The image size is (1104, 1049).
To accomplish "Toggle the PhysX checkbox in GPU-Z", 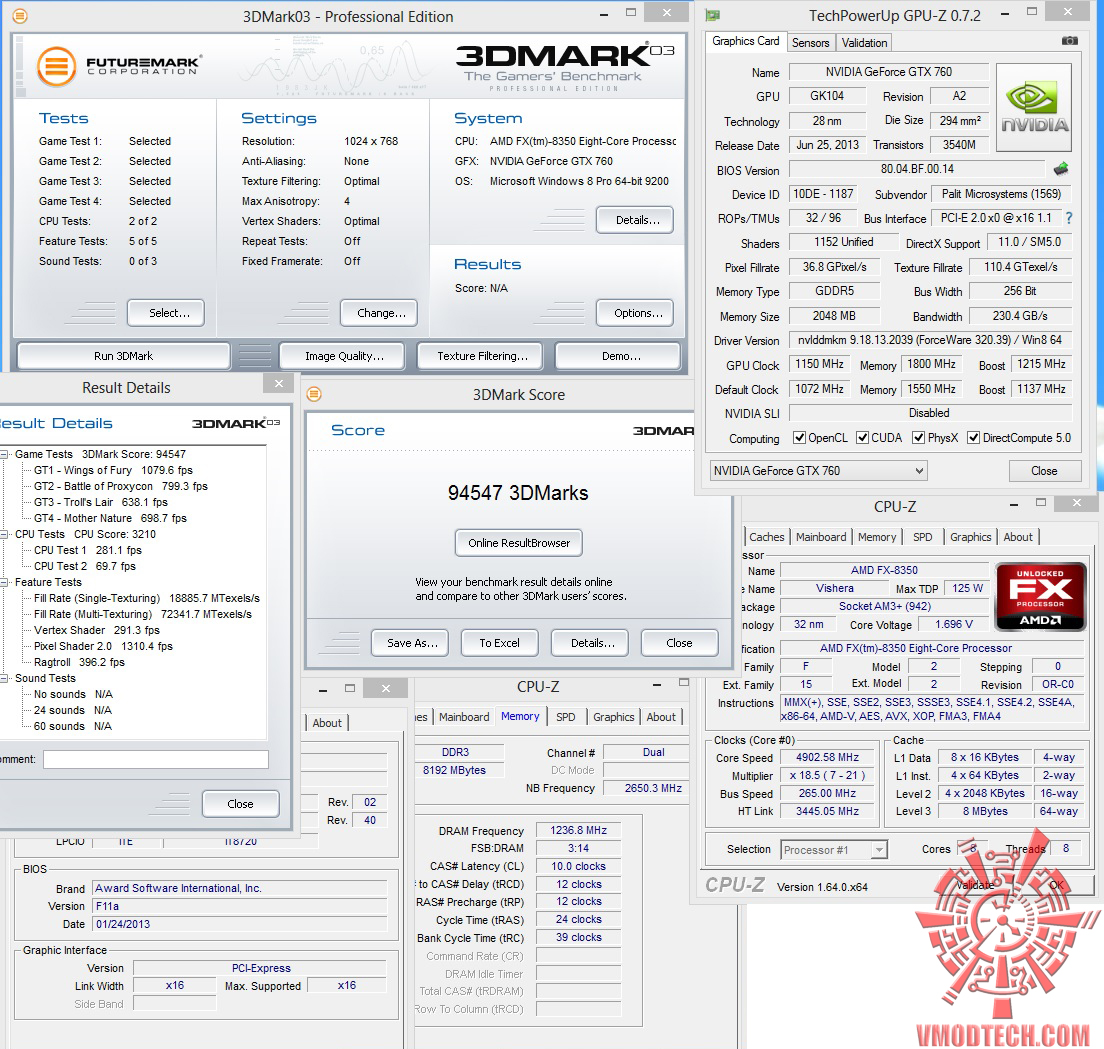I will tap(918, 438).
